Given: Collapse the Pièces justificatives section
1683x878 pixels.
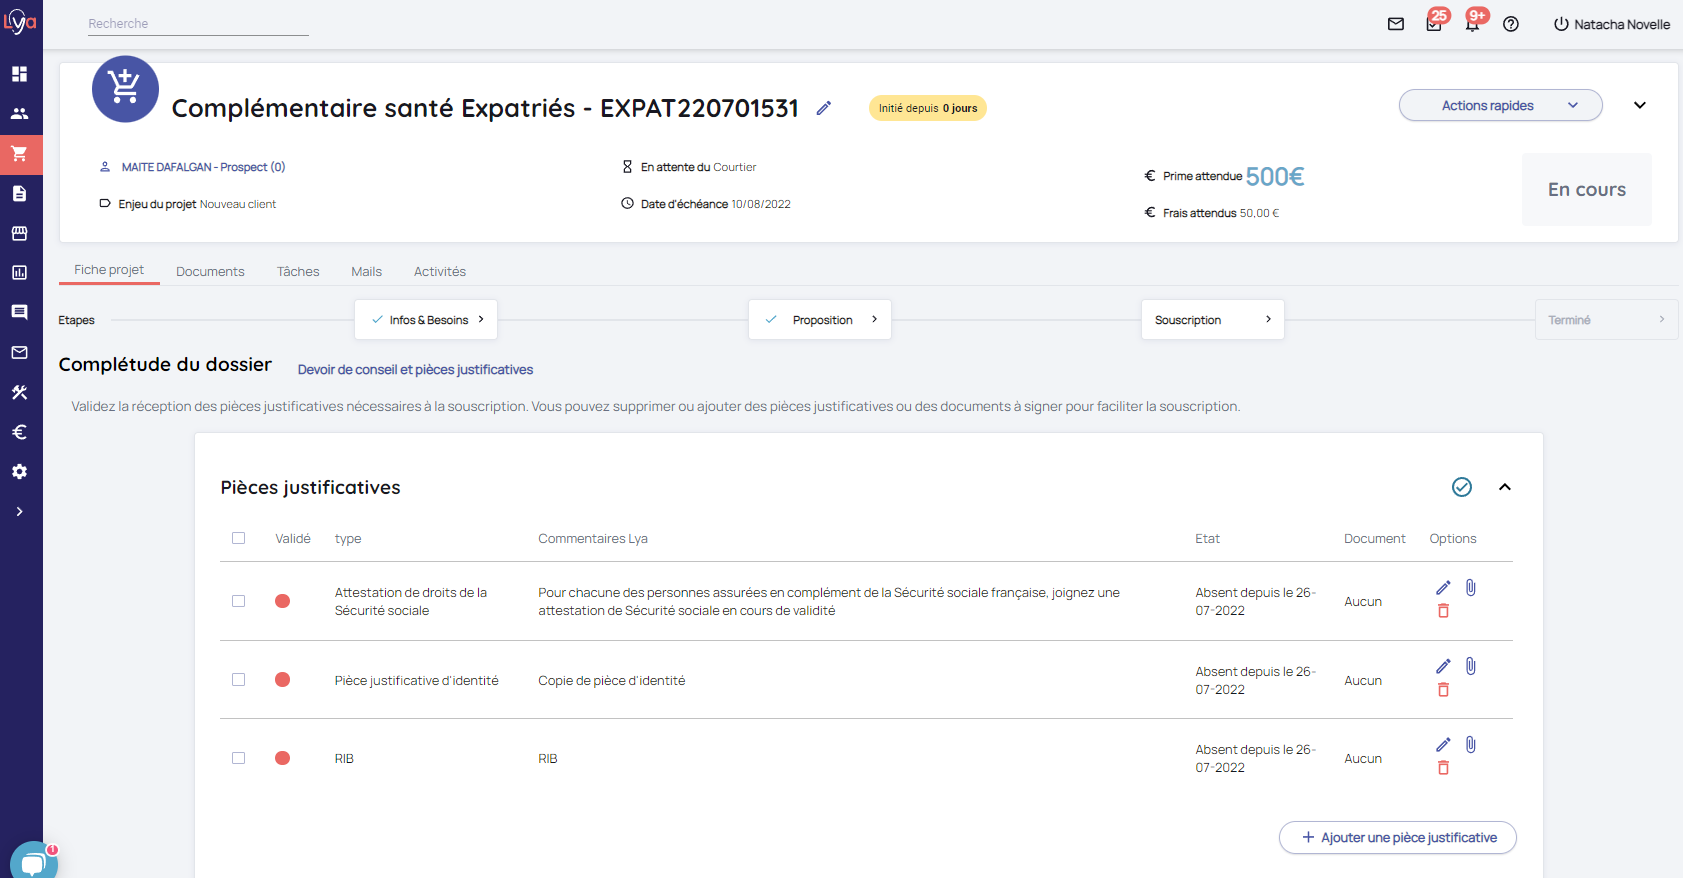Looking at the screenshot, I should pyautogui.click(x=1504, y=487).
